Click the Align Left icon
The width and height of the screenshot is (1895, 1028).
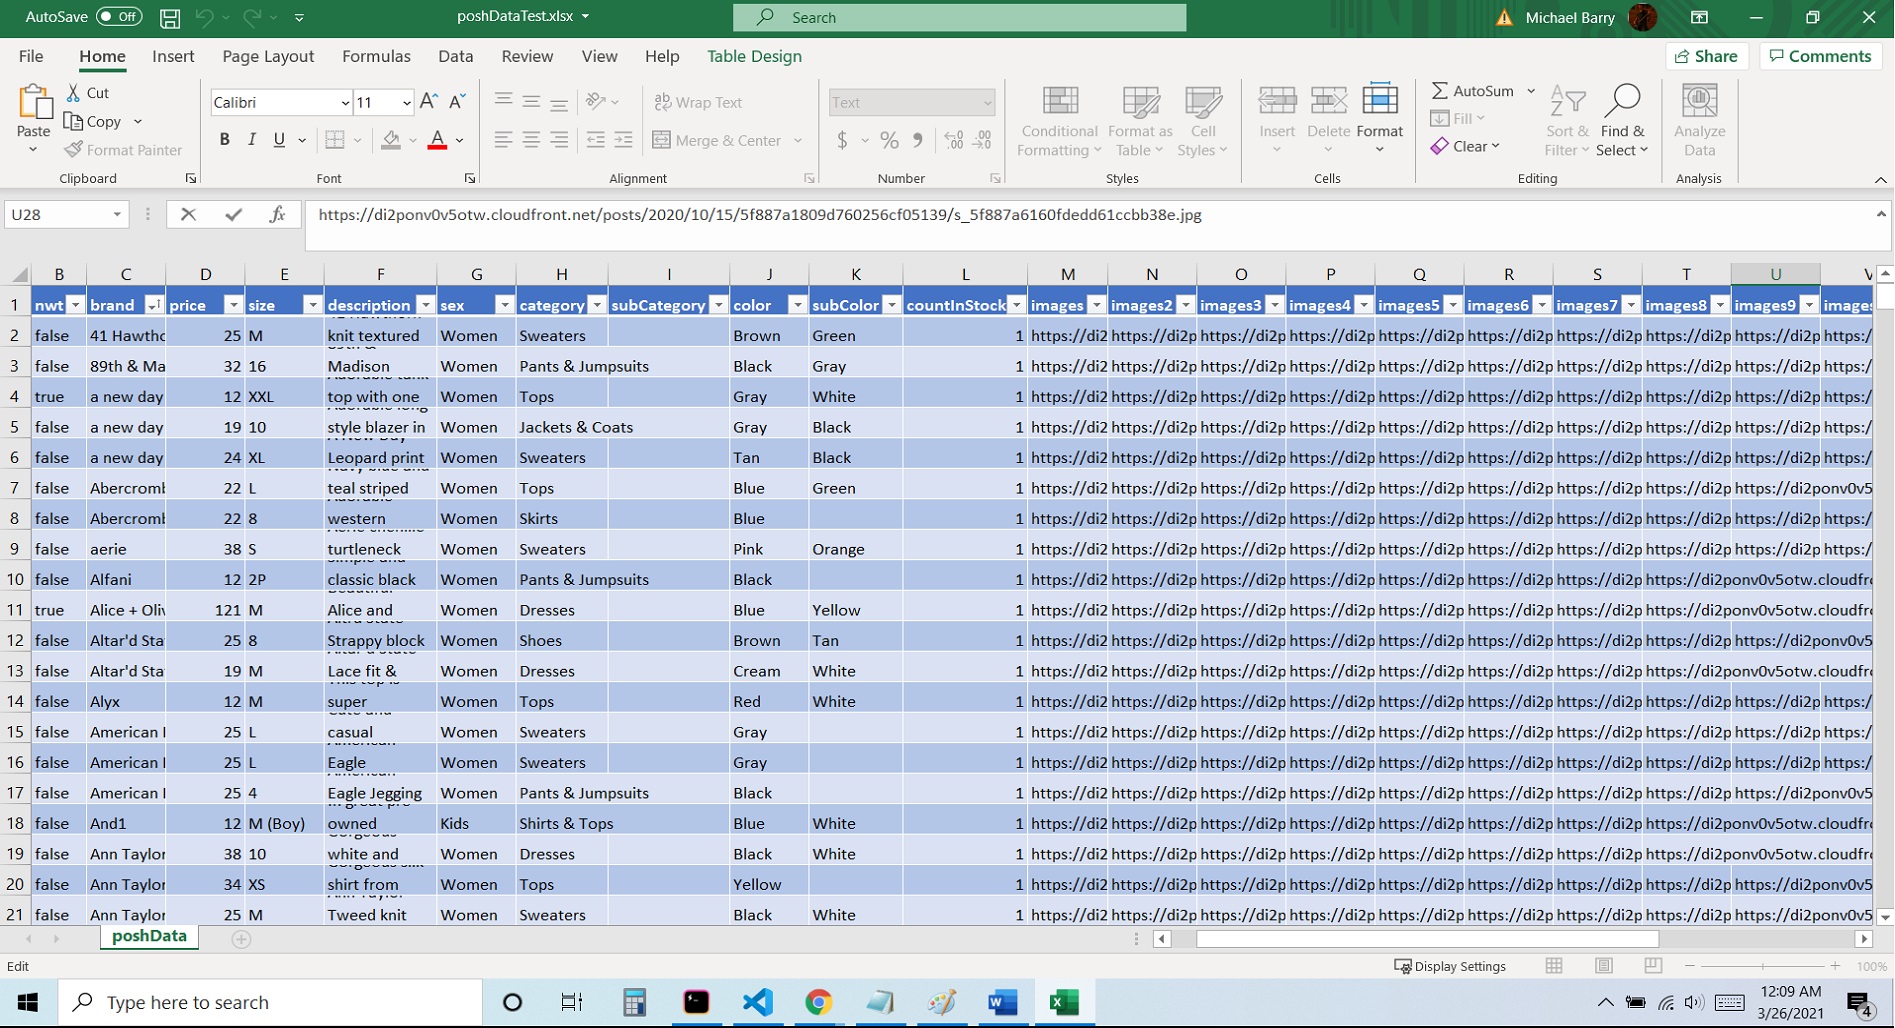tap(503, 140)
